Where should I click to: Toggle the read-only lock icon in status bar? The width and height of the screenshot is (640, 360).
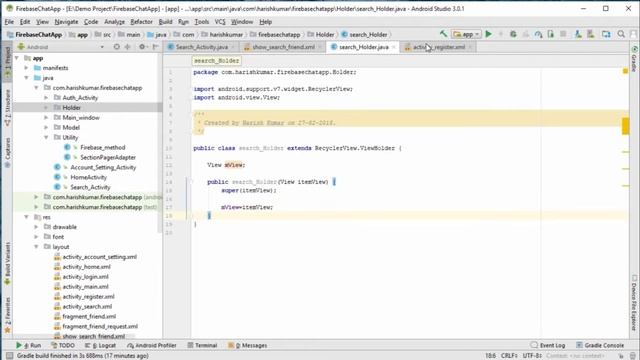click(x=621, y=356)
